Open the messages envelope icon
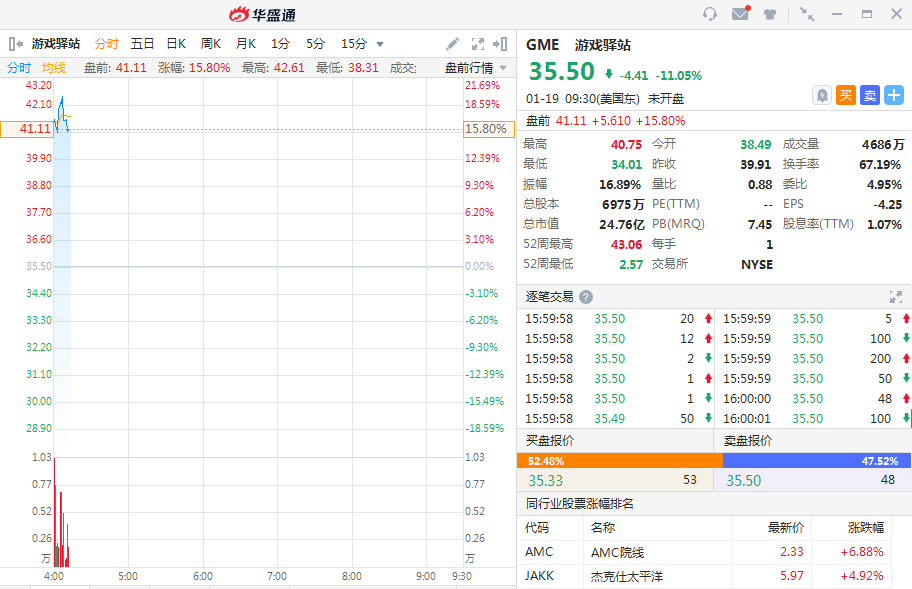912x589 pixels. point(740,14)
